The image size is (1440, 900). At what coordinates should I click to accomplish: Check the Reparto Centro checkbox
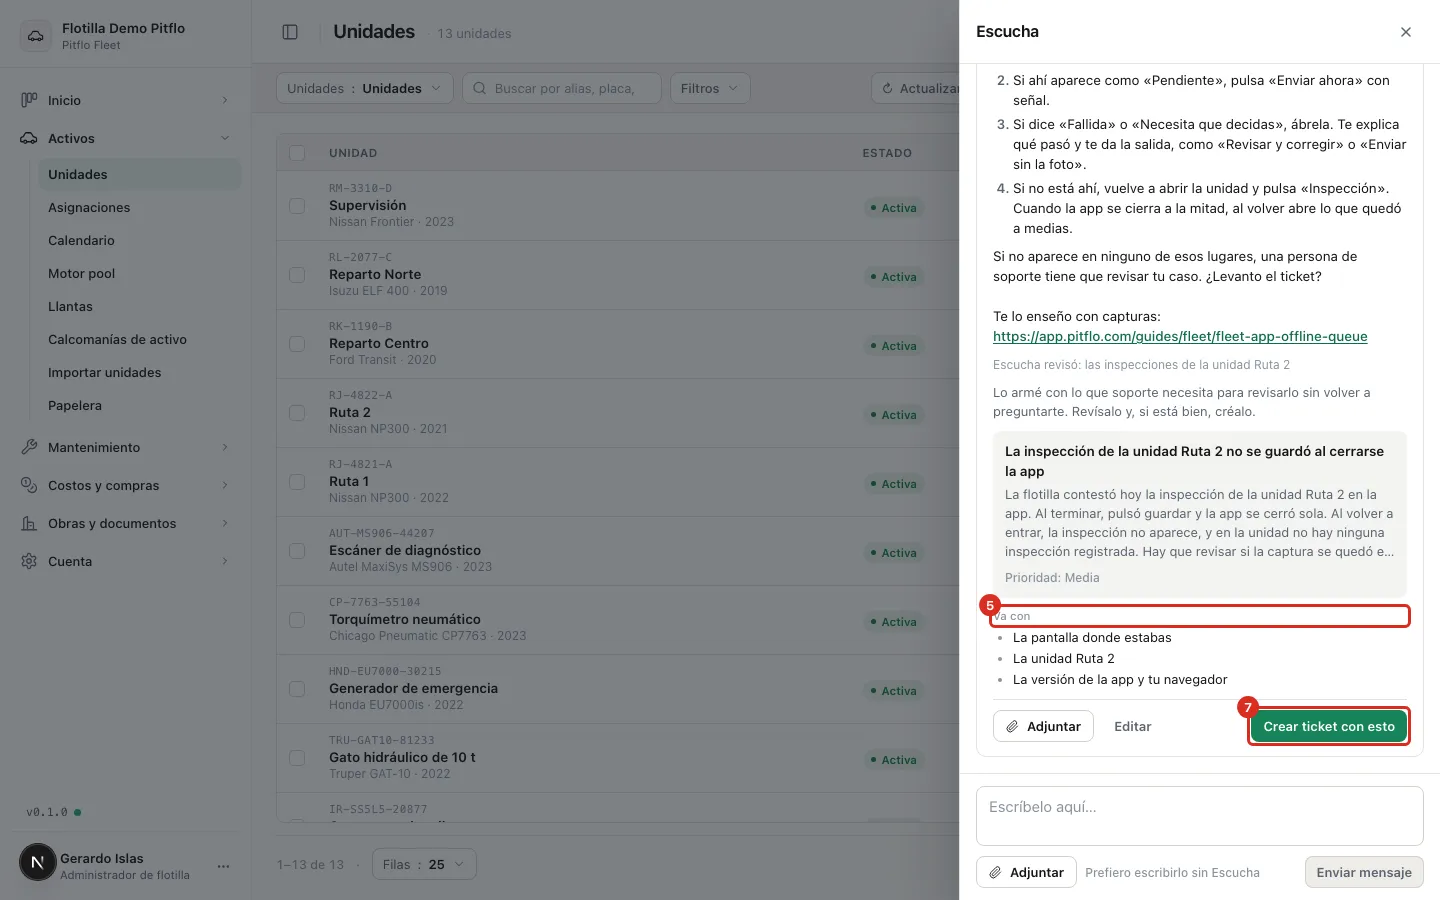pyautogui.click(x=297, y=343)
